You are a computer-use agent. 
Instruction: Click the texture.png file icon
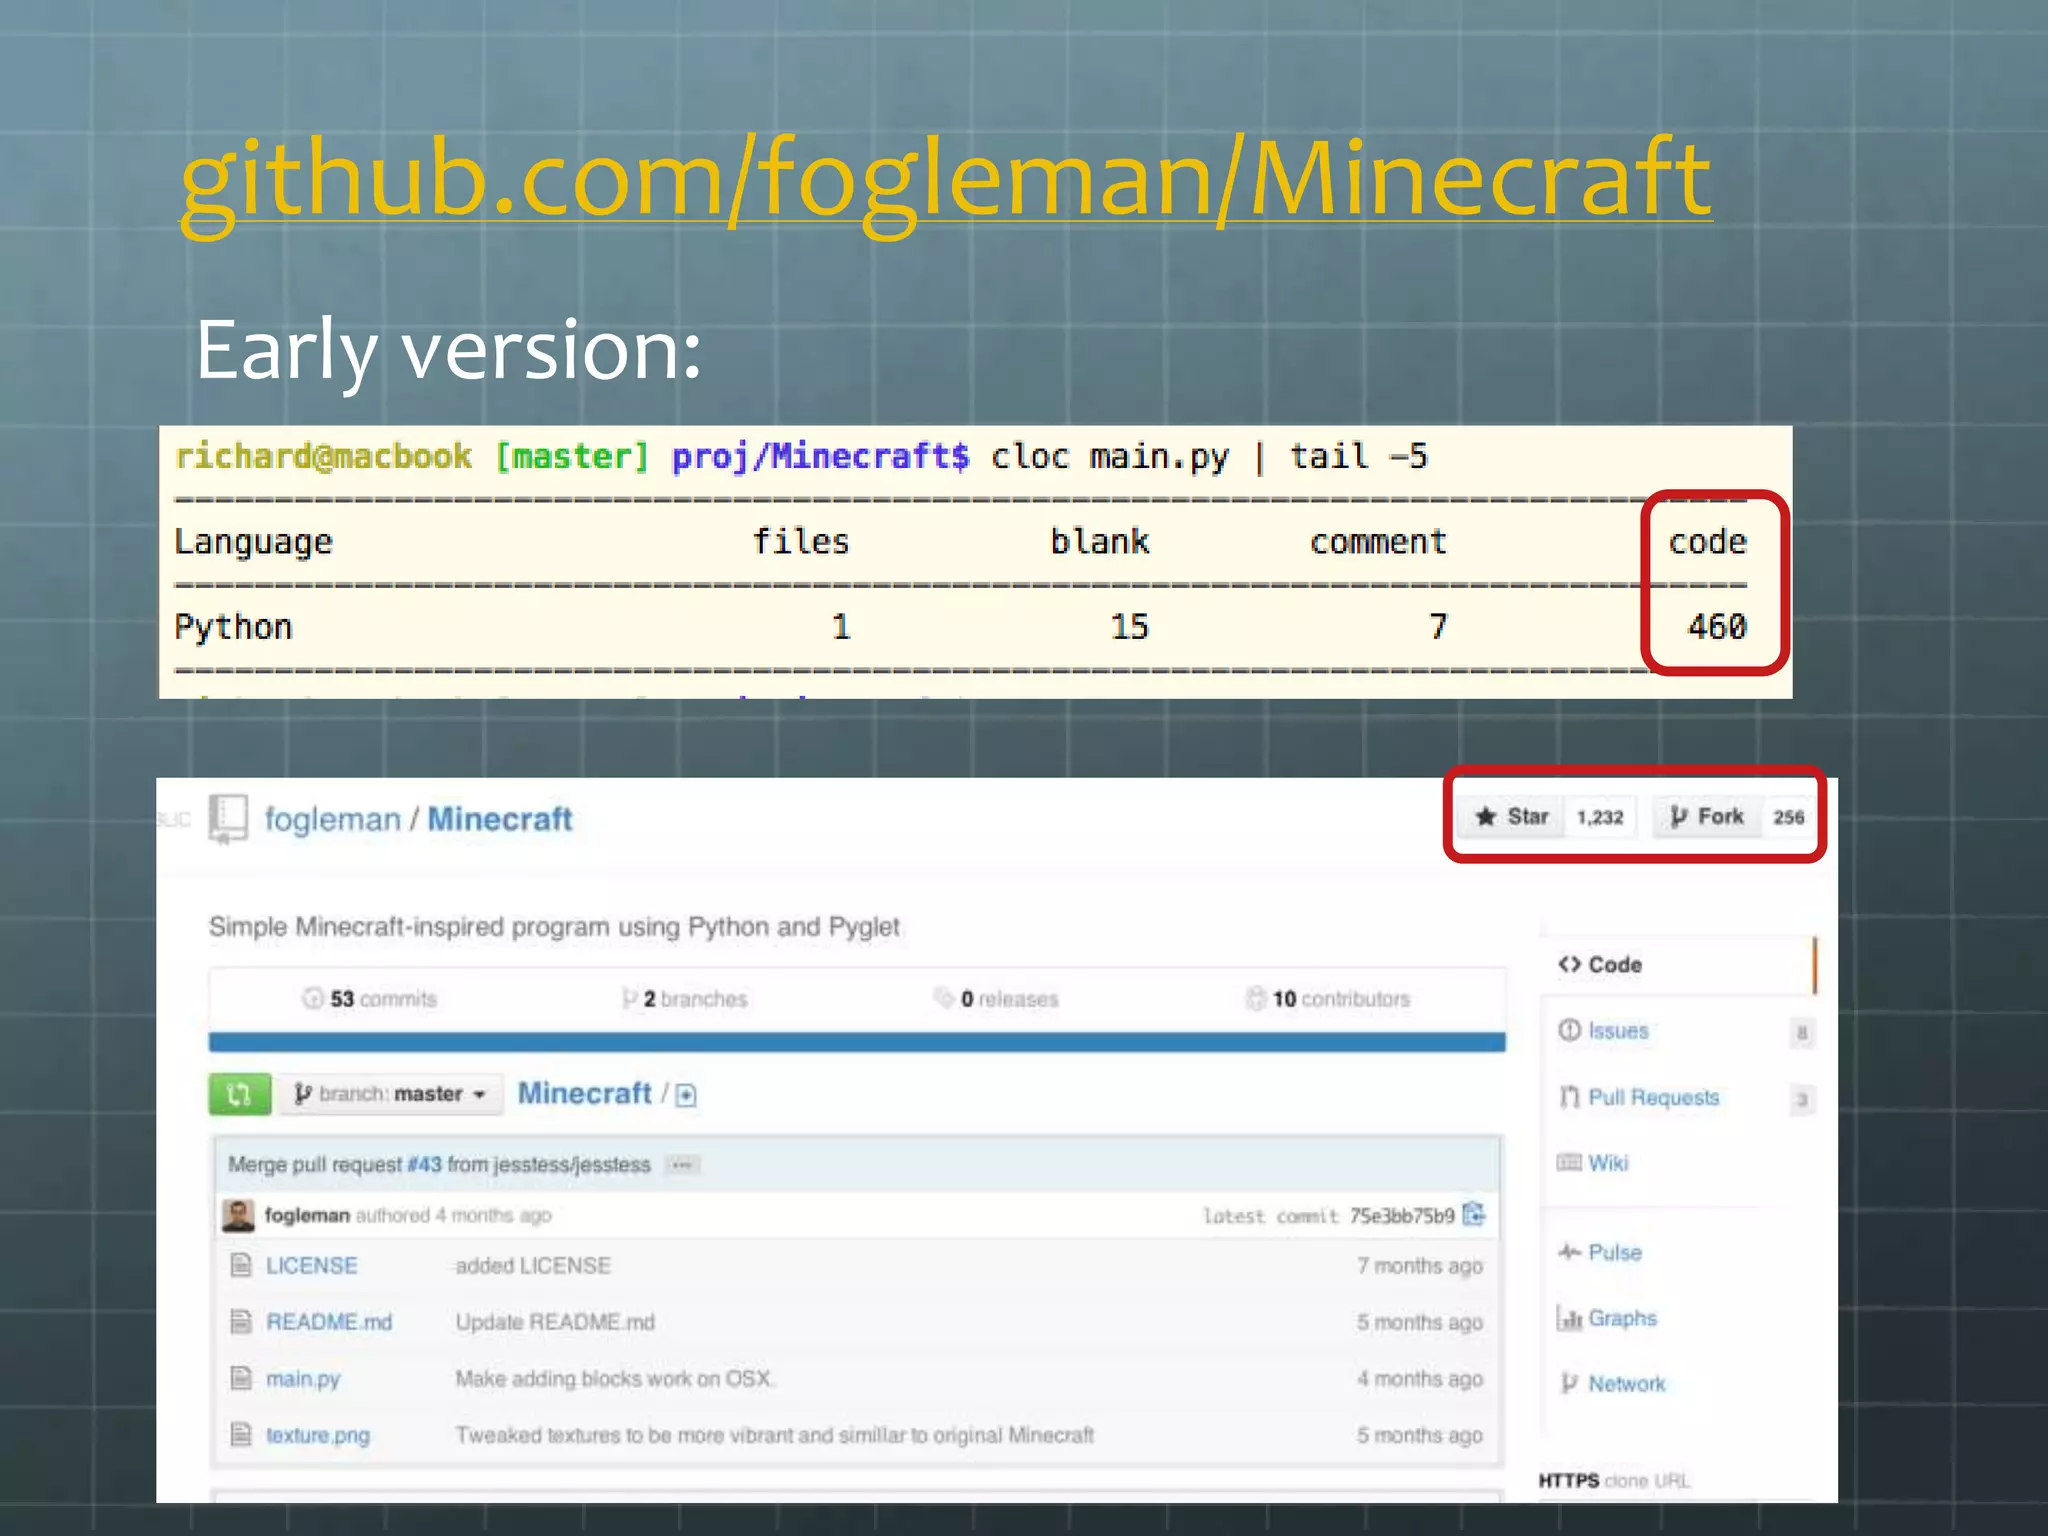pyautogui.click(x=241, y=1435)
